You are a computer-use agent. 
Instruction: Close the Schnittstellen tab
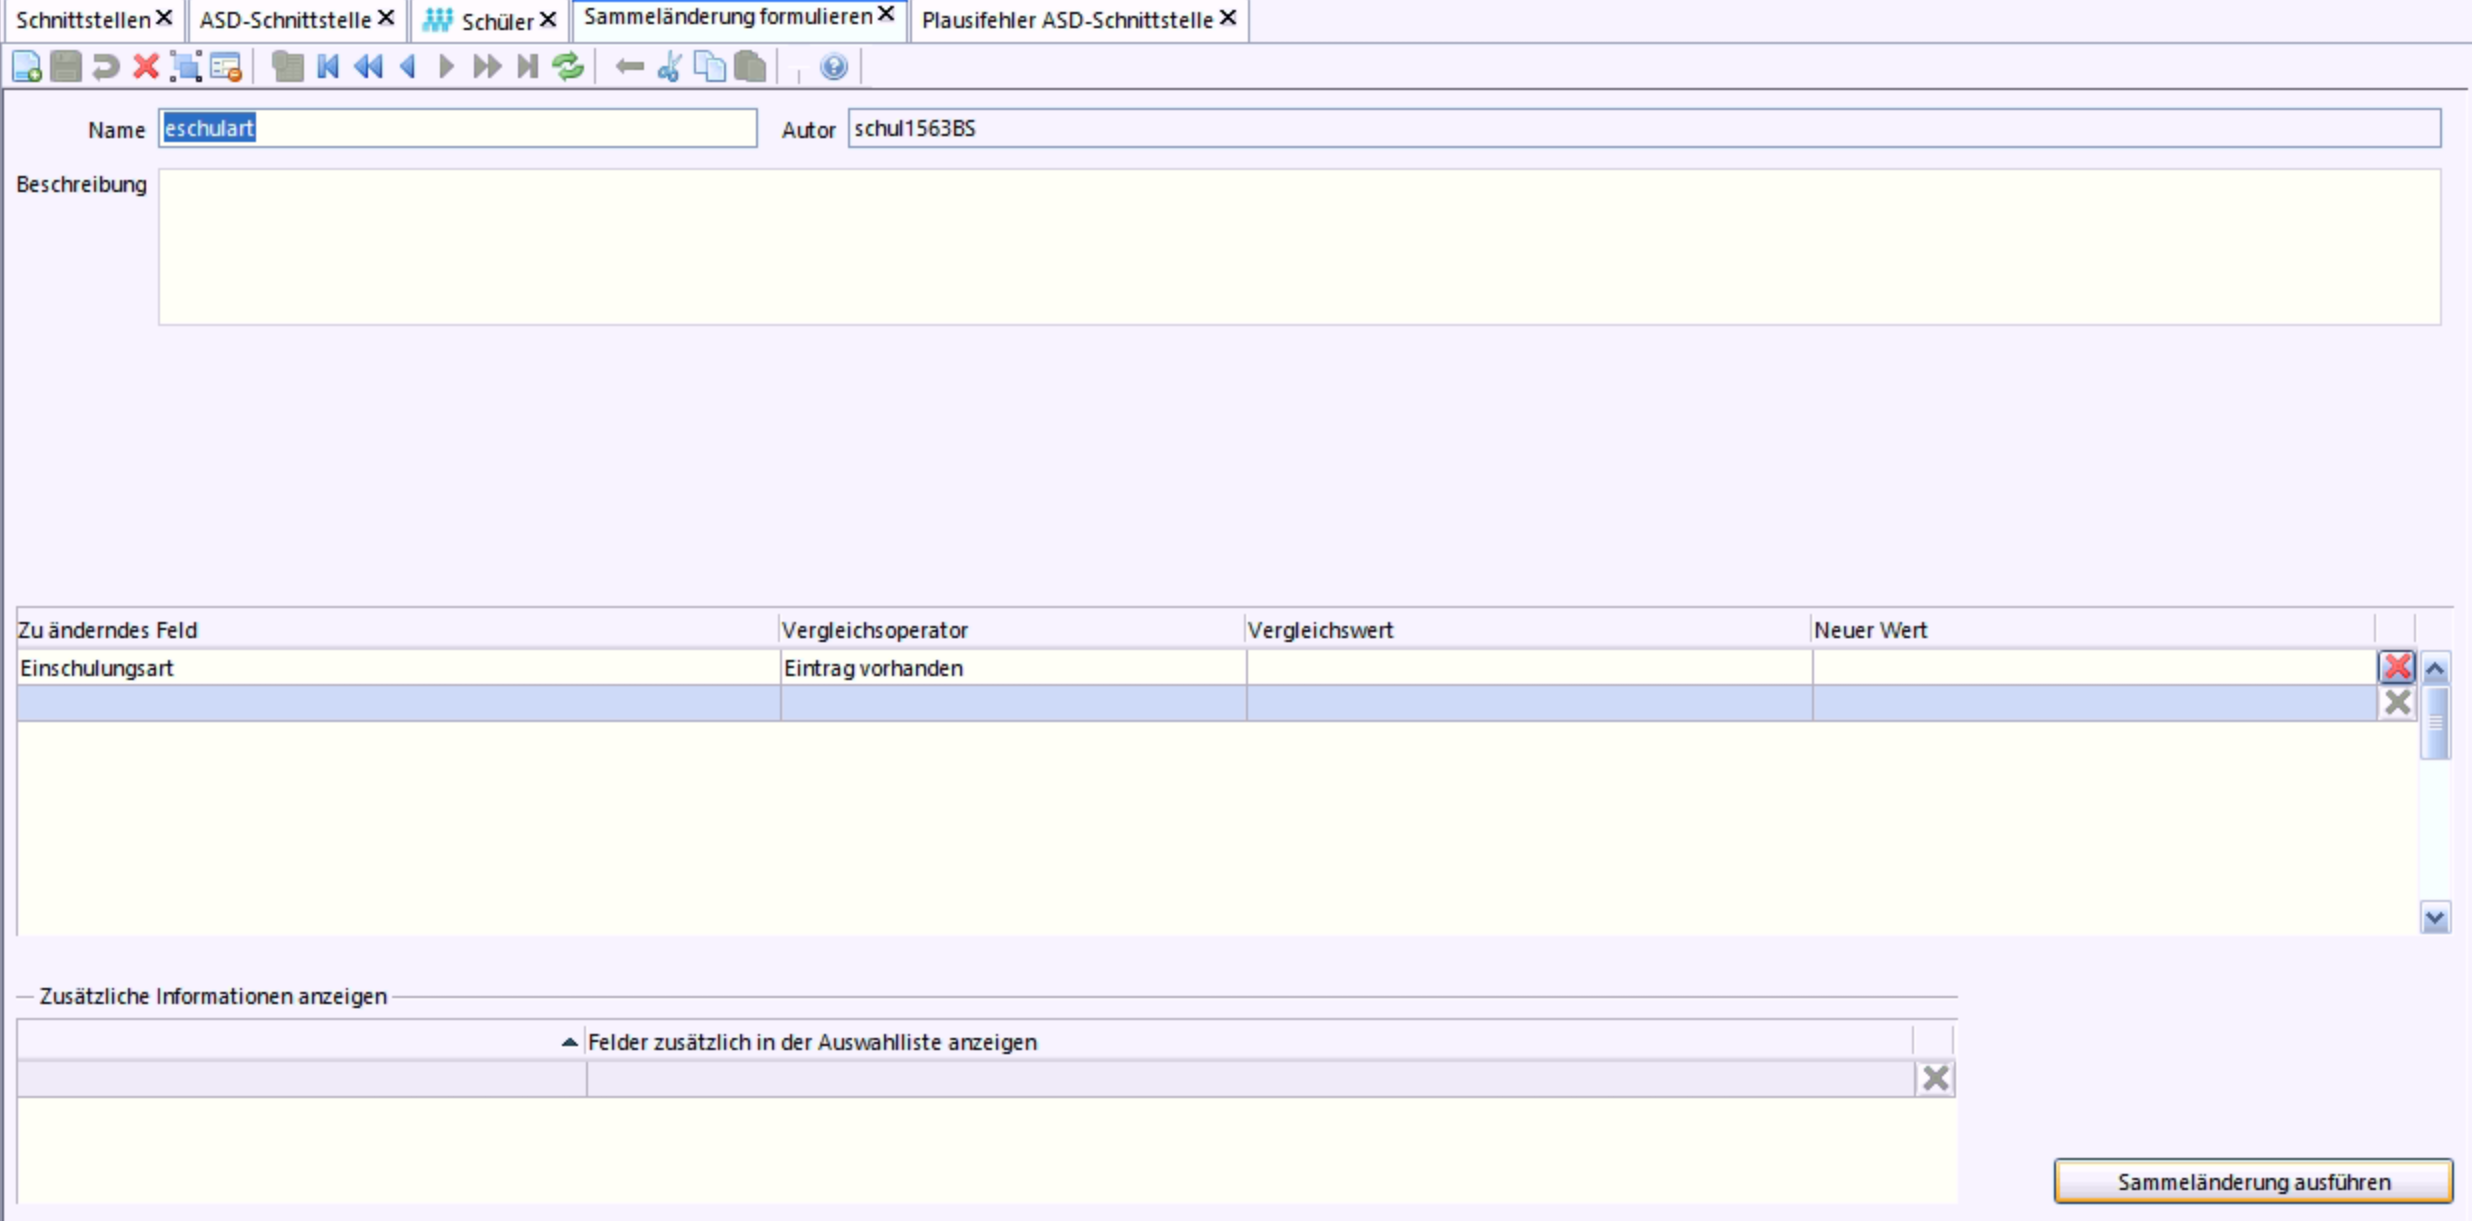pos(164,18)
